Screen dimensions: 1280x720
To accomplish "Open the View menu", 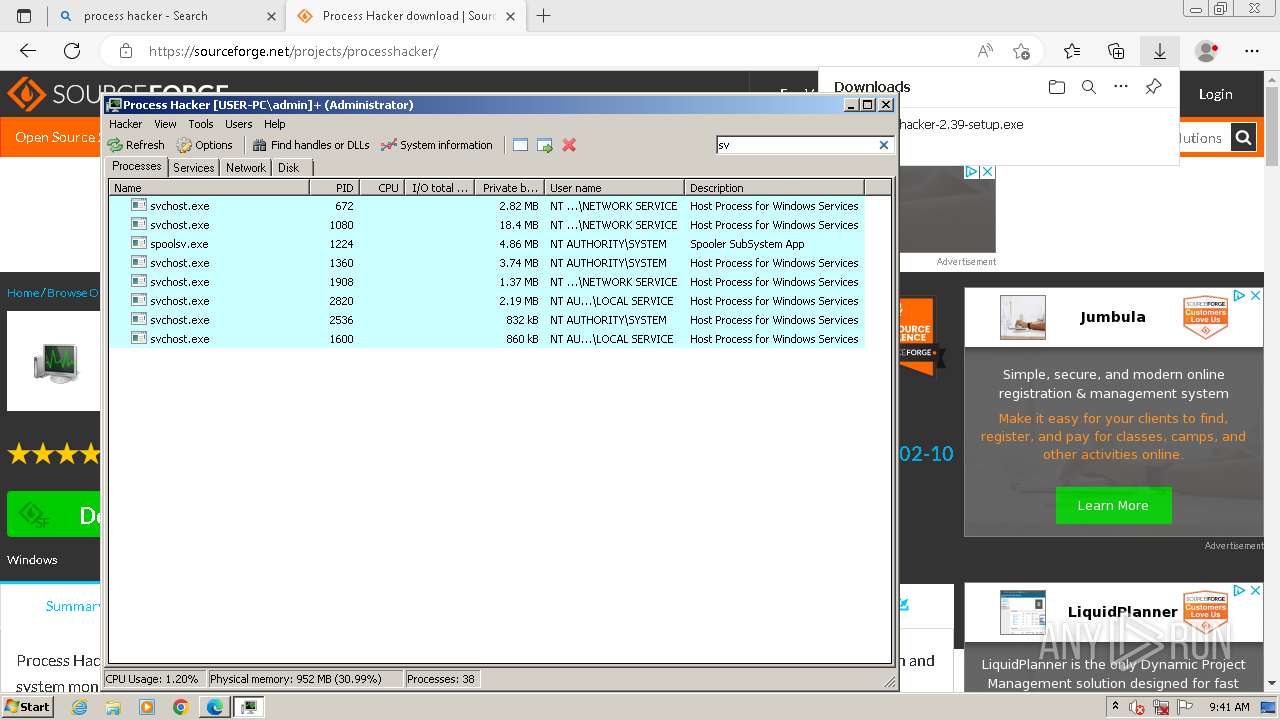I will 165,124.
